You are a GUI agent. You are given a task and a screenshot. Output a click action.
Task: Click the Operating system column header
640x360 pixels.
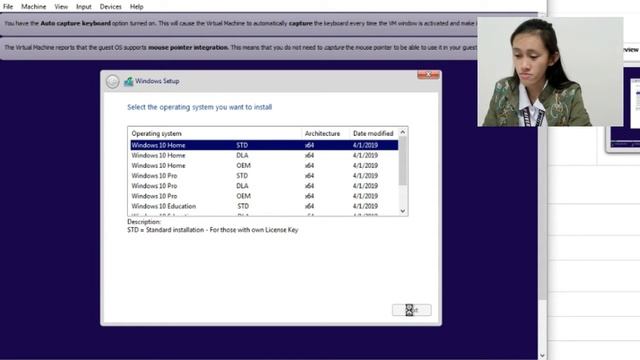point(215,133)
